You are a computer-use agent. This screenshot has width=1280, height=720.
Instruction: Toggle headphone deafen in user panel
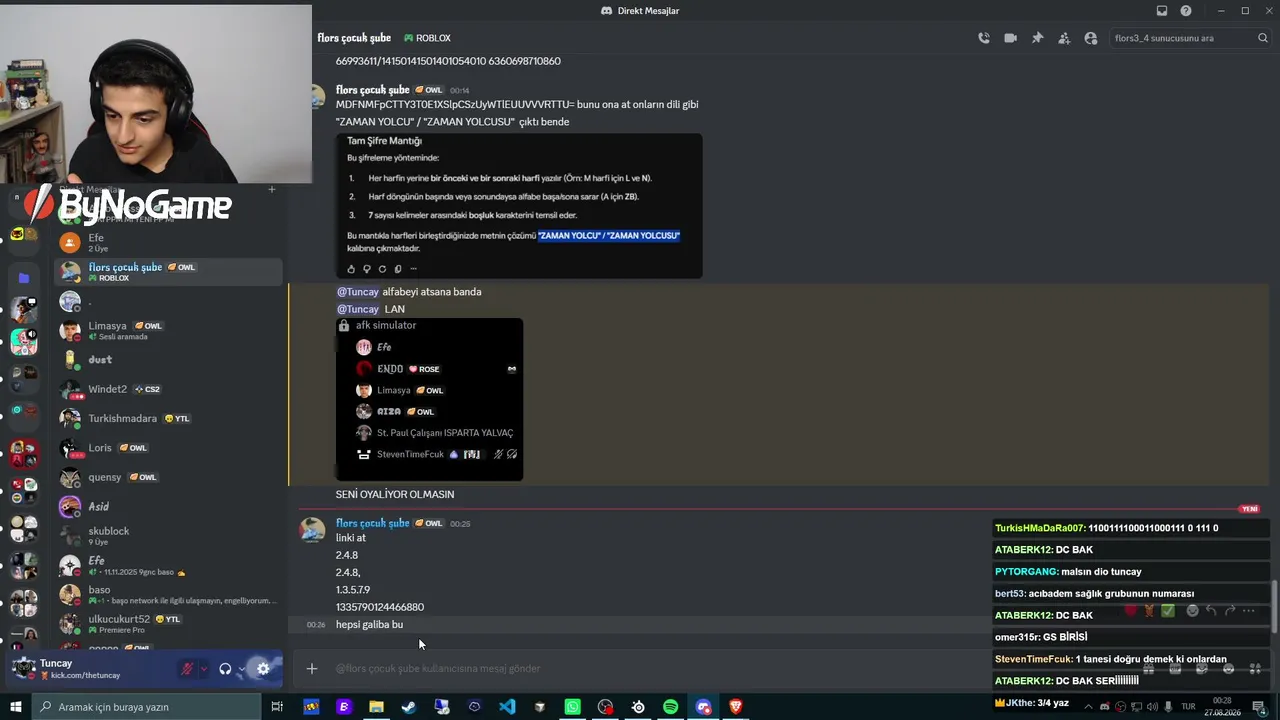(225, 669)
